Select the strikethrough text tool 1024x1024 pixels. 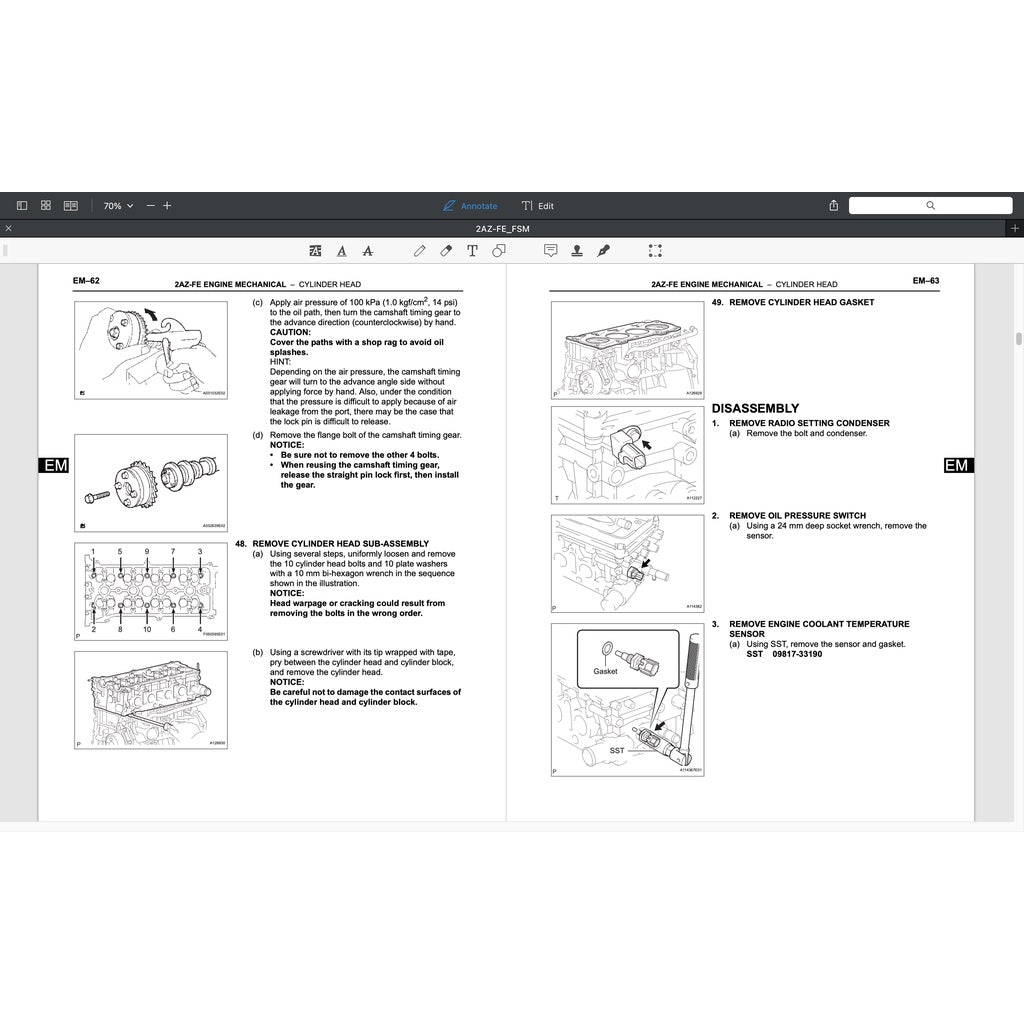368,251
